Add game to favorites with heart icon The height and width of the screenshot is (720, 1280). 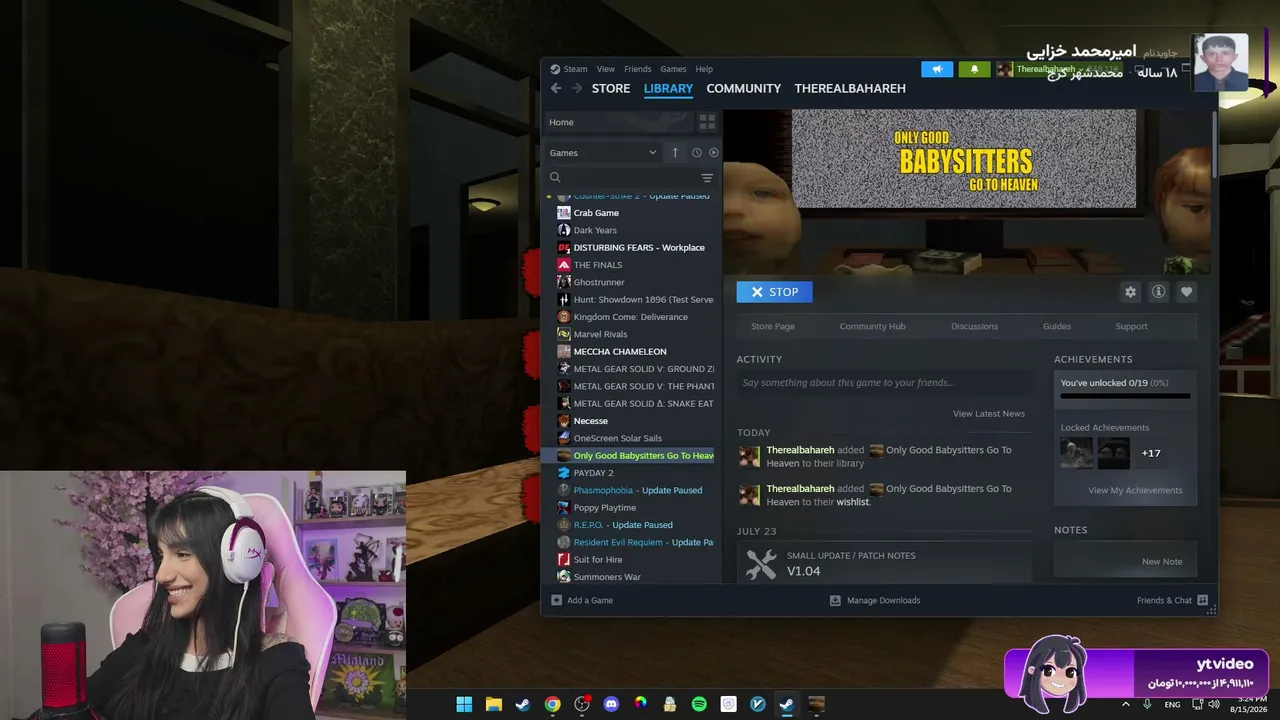[1186, 292]
